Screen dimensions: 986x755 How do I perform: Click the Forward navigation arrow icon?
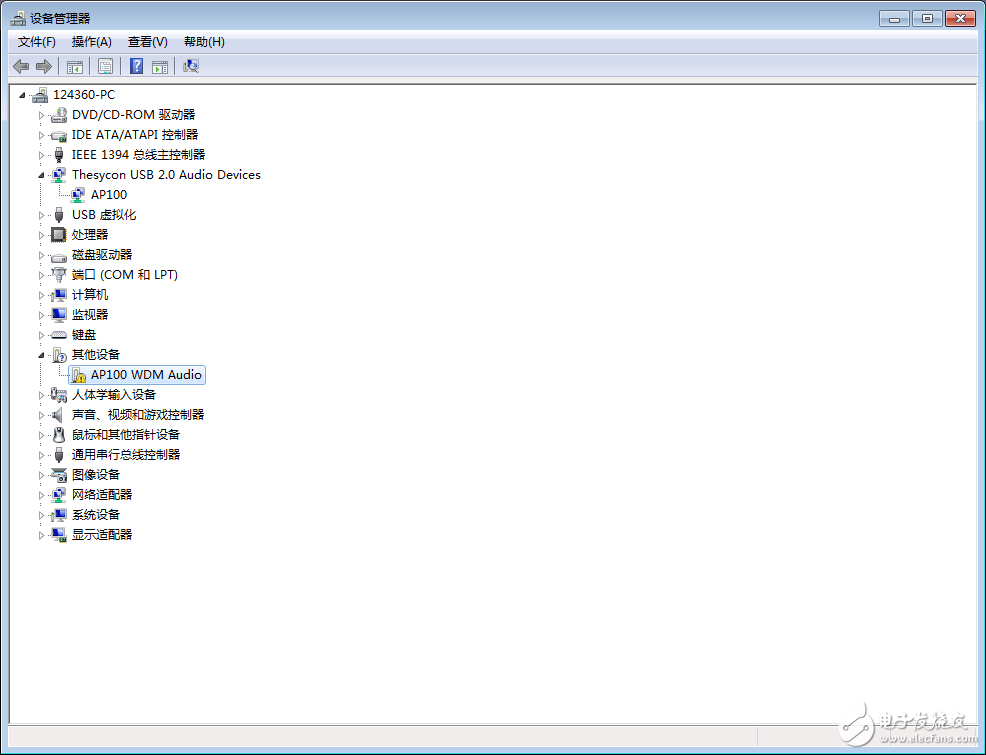coord(45,66)
